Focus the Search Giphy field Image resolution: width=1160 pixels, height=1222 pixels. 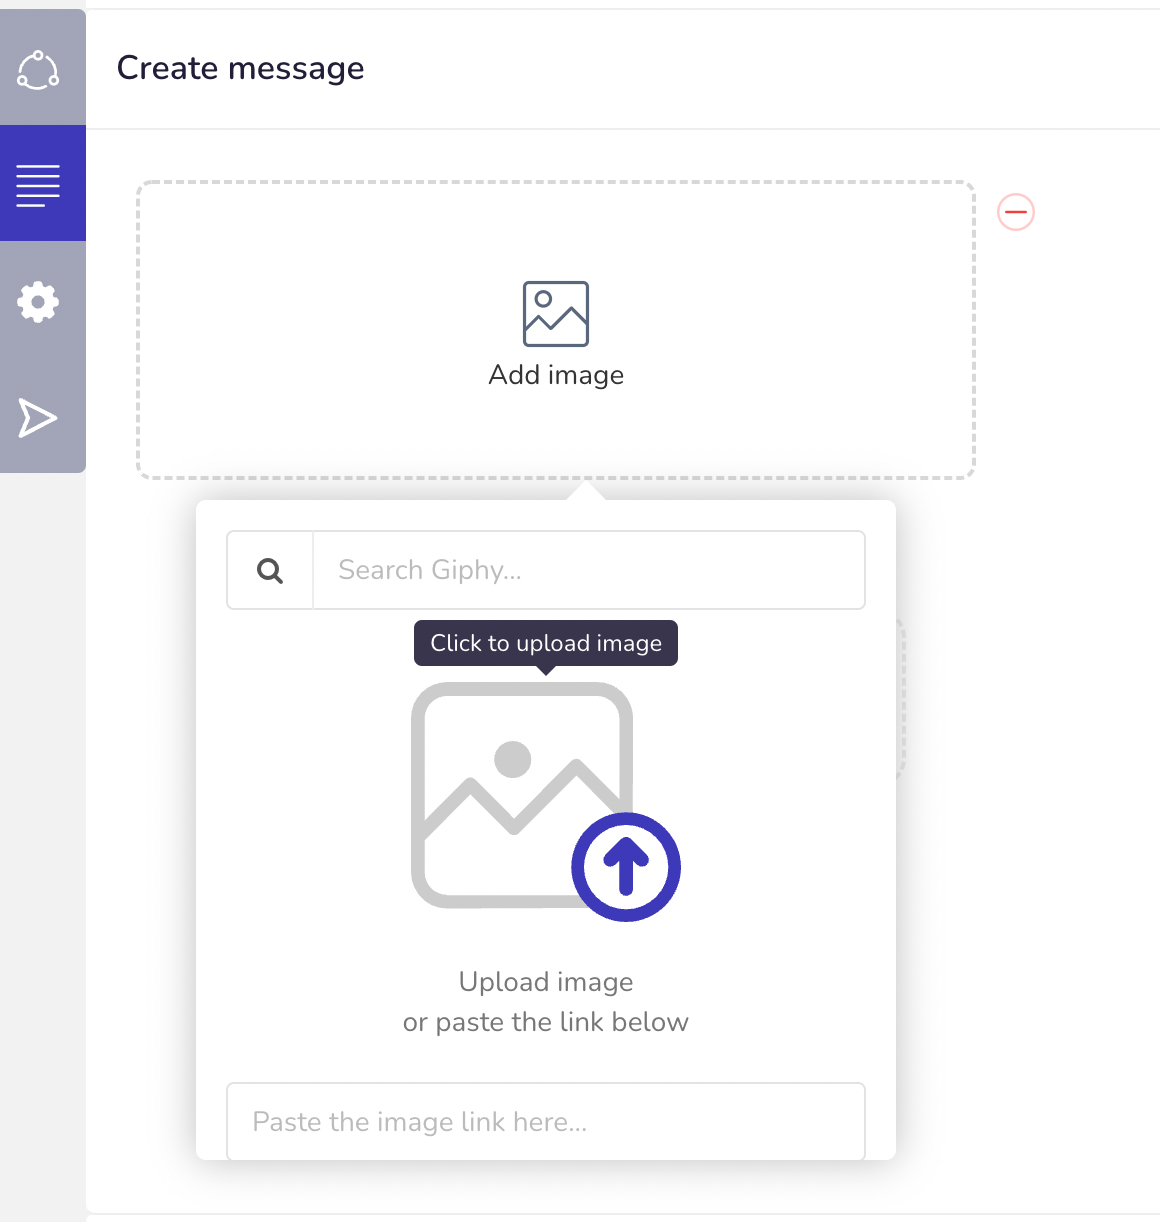point(589,570)
